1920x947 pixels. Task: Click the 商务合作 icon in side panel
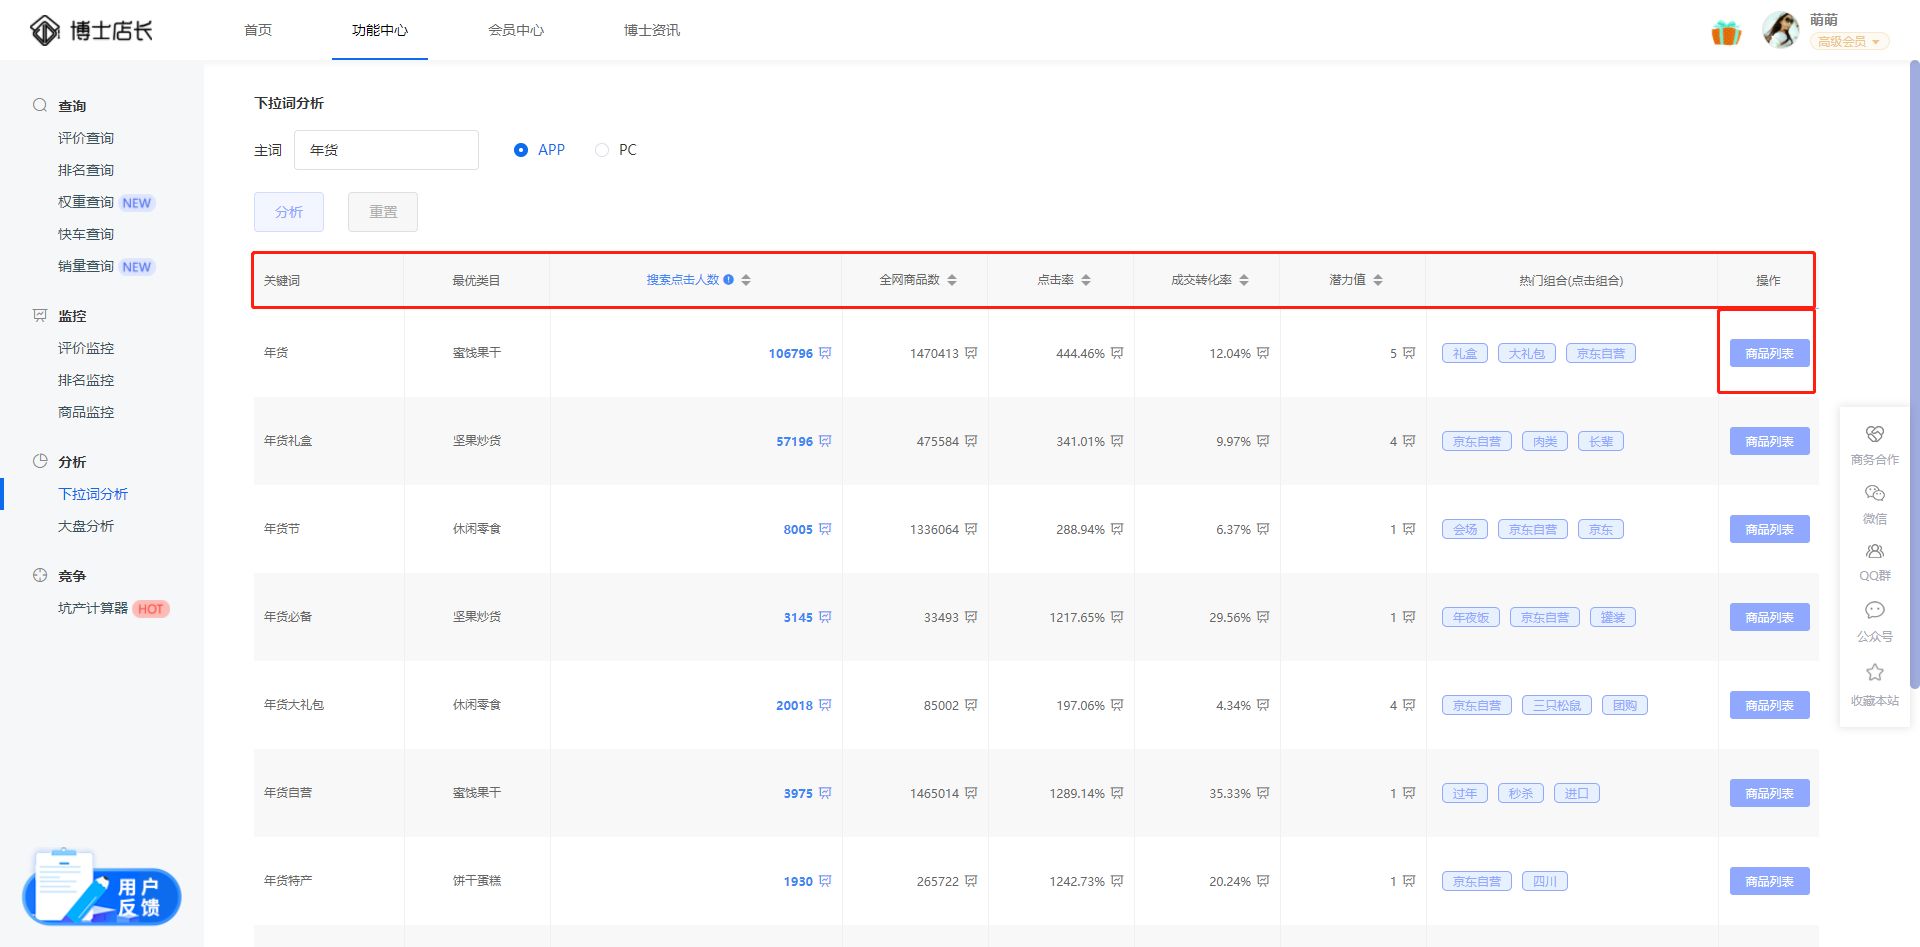1875,434
